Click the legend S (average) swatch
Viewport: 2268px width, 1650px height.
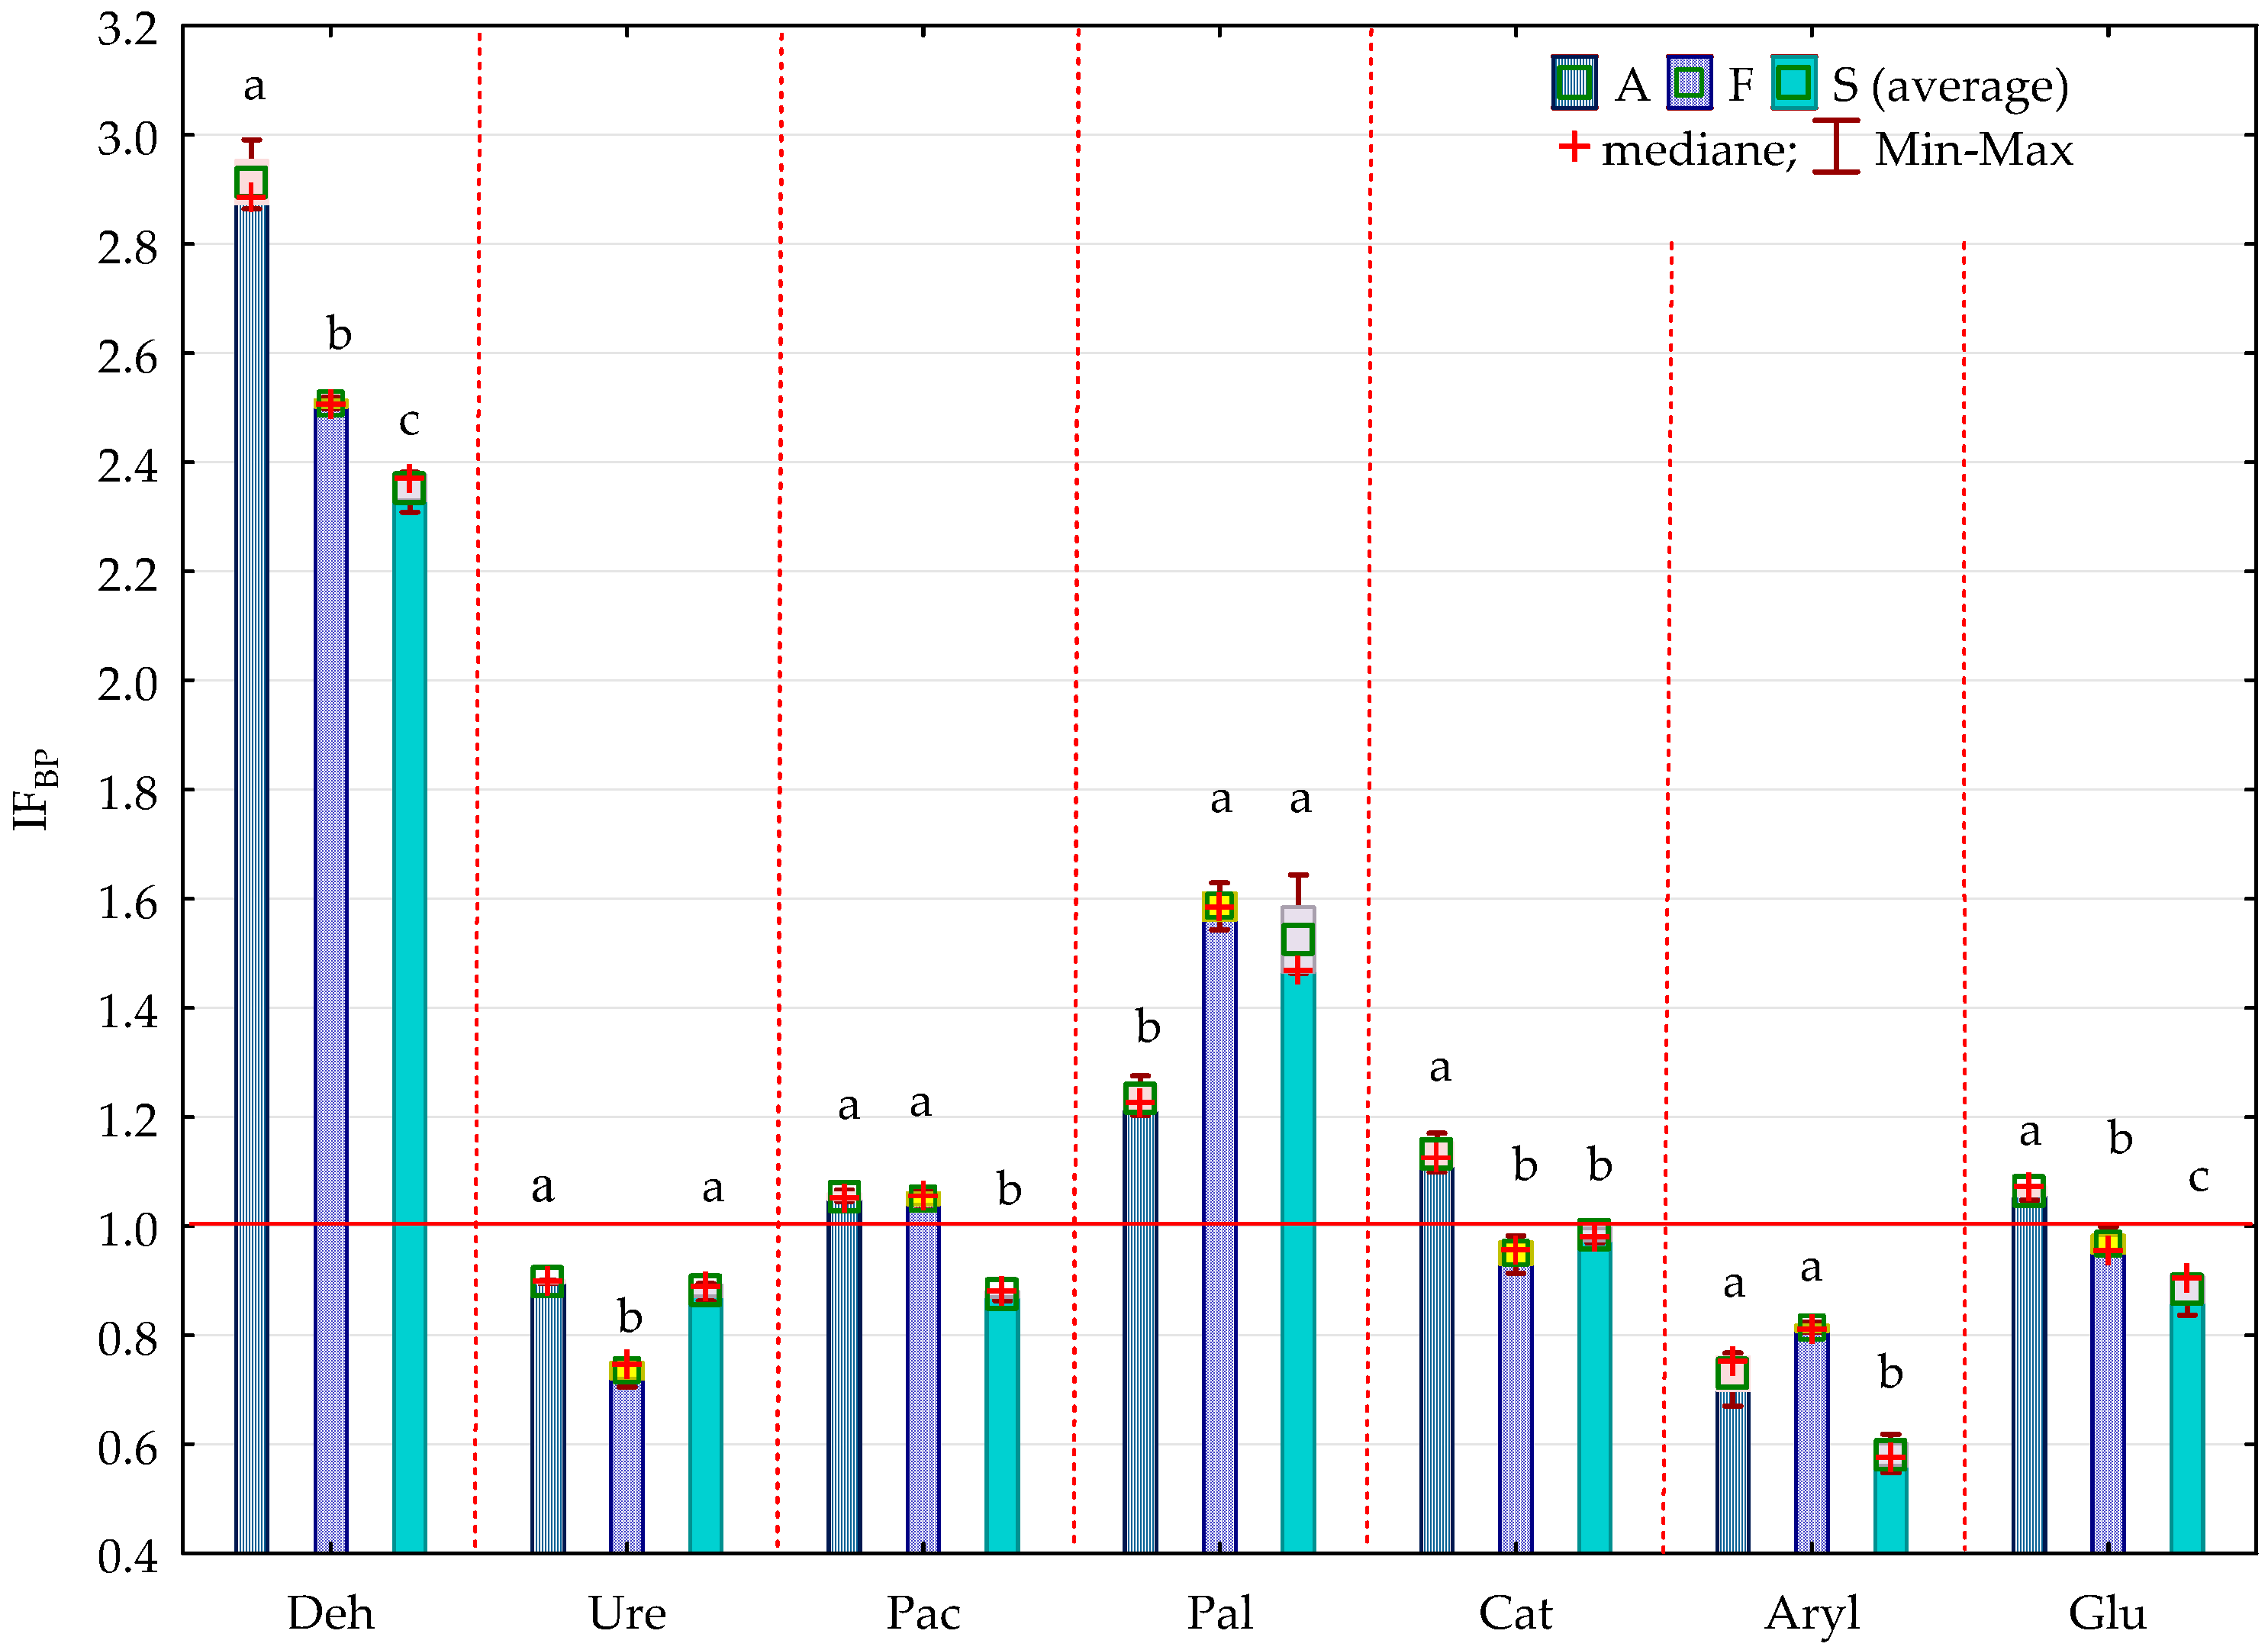click(x=1793, y=83)
